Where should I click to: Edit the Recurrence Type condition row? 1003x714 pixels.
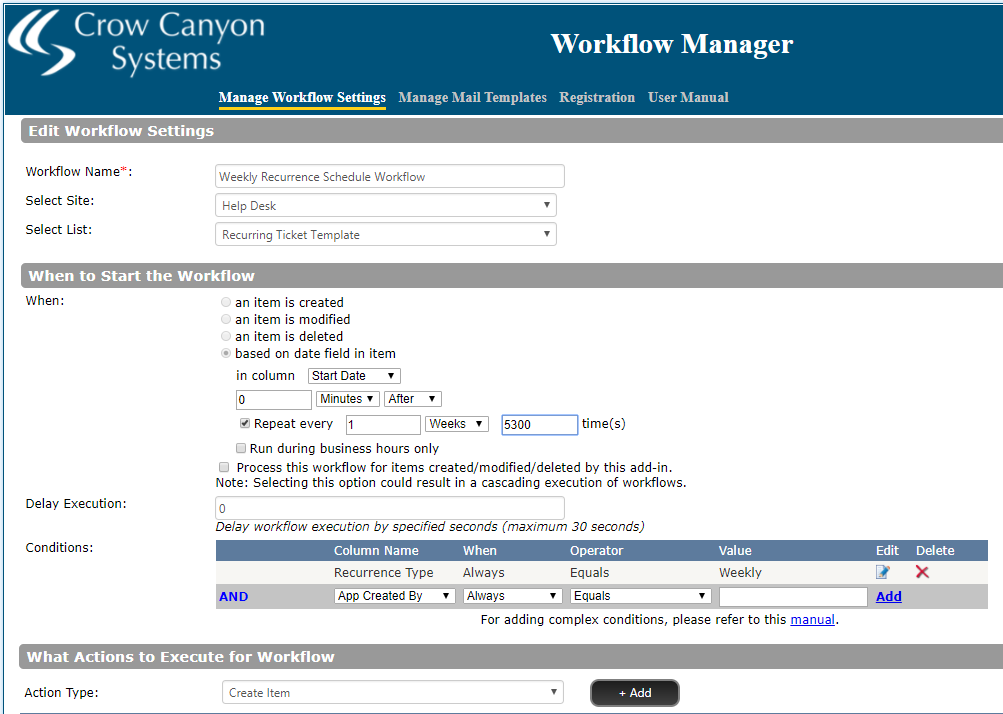(883, 572)
